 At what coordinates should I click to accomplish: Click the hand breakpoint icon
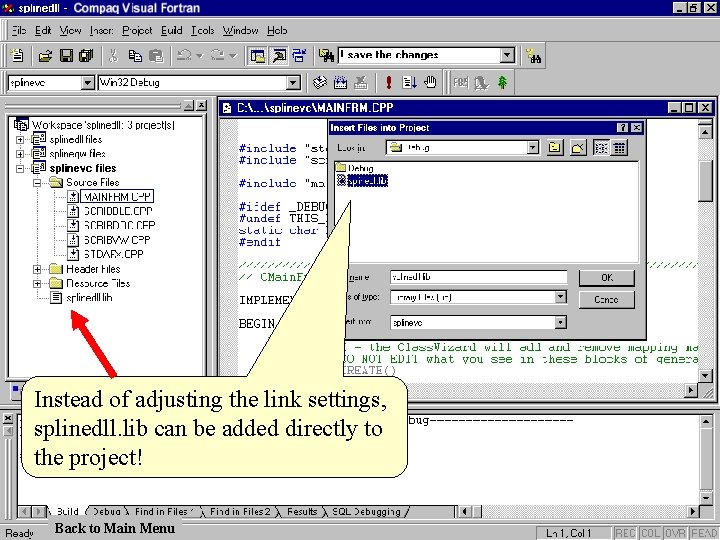click(x=430, y=83)
